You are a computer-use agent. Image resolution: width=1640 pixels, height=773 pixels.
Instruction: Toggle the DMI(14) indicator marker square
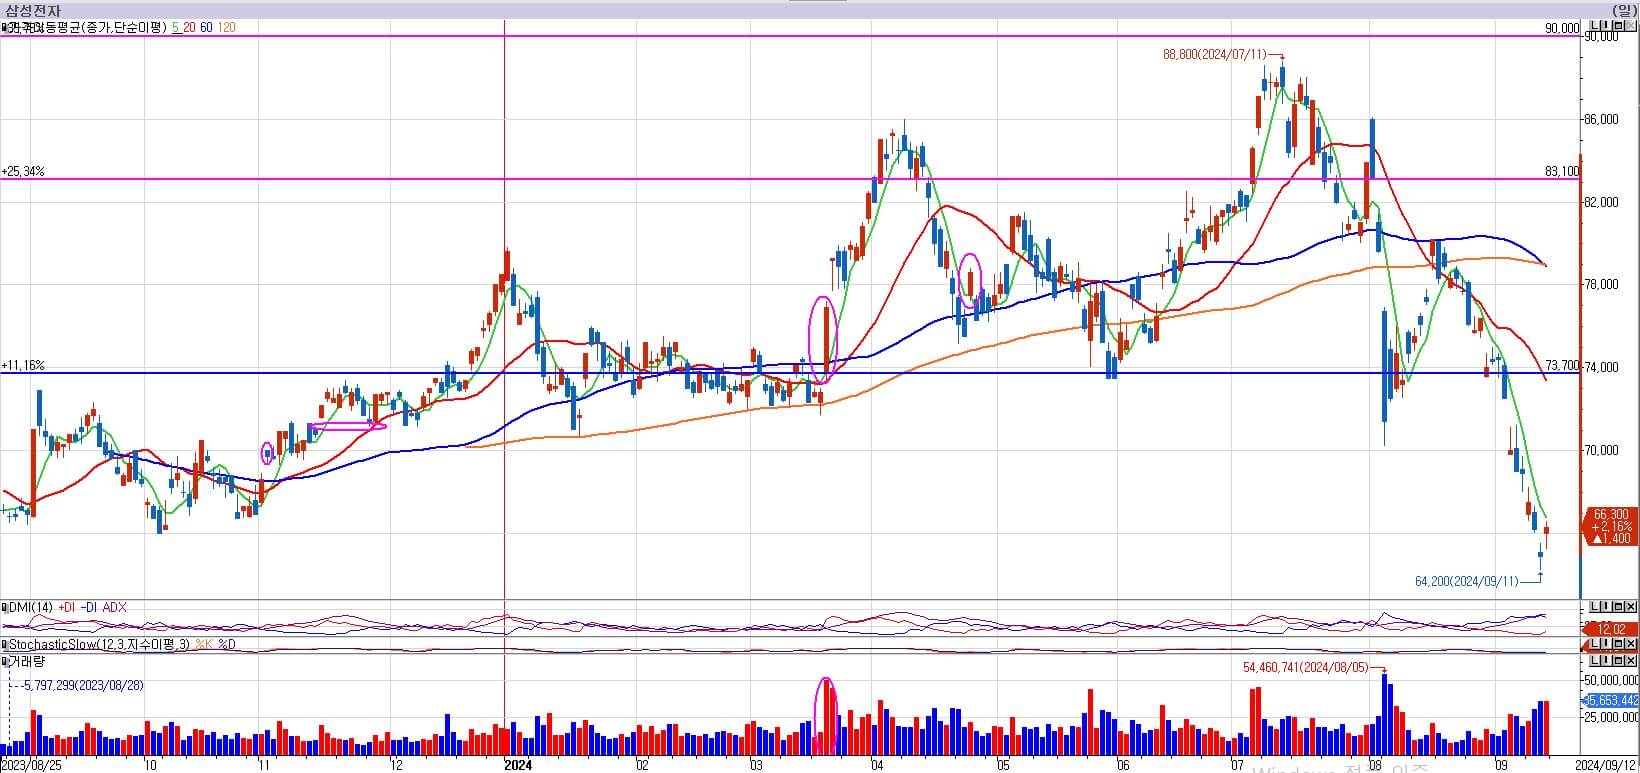(4, 607)
